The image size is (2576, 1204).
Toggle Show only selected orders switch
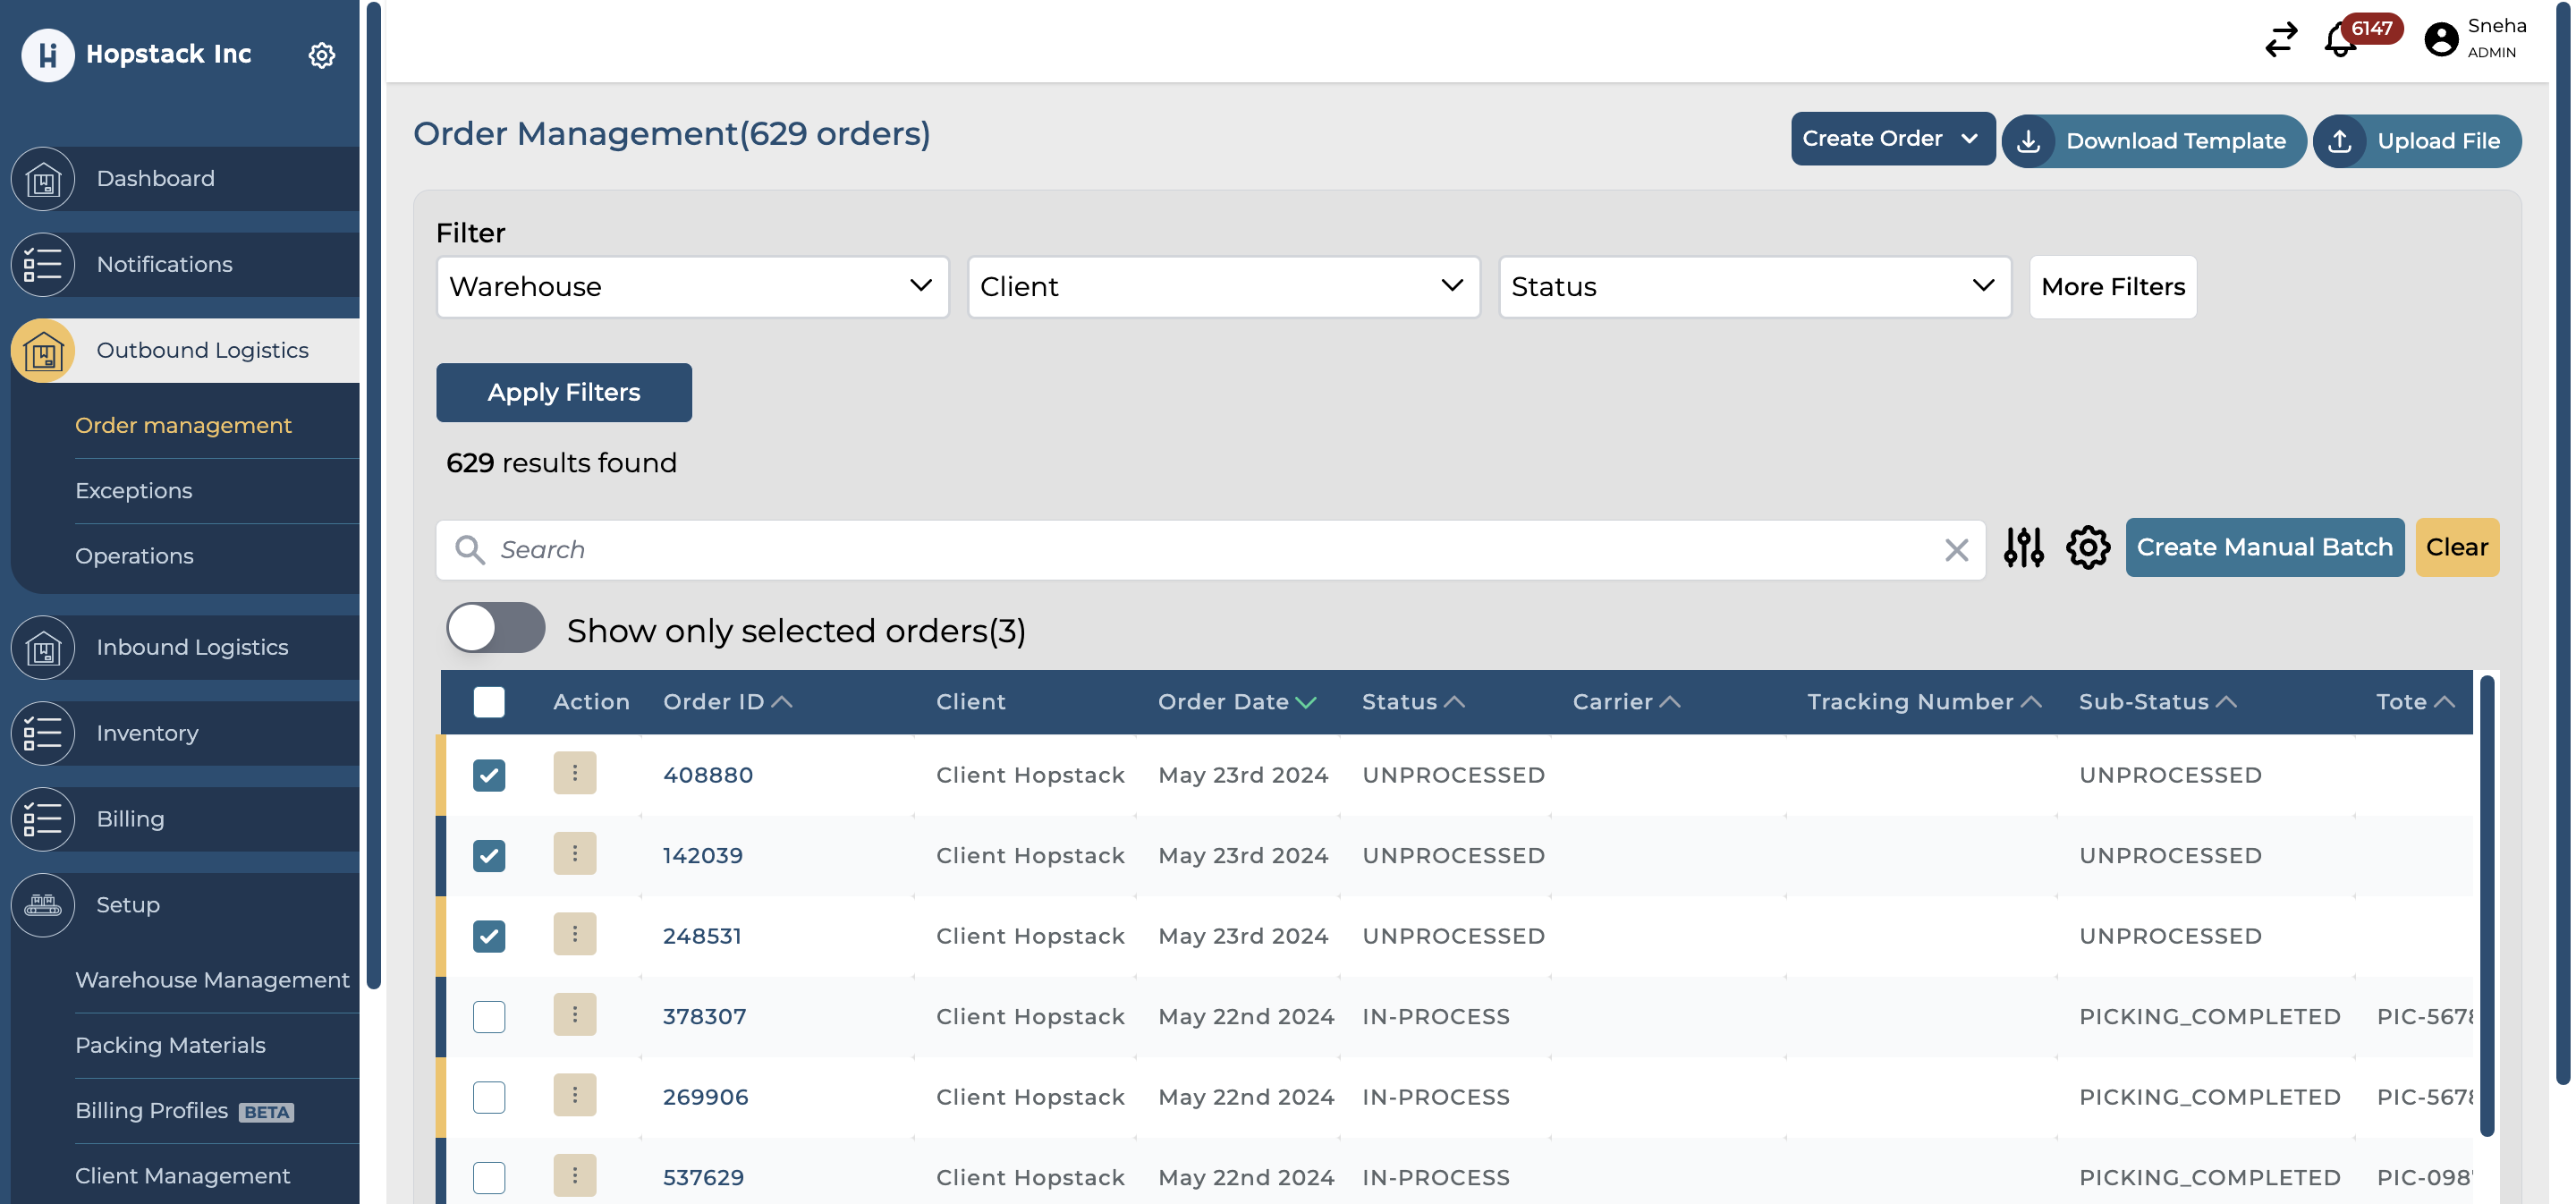pos(496,628)
